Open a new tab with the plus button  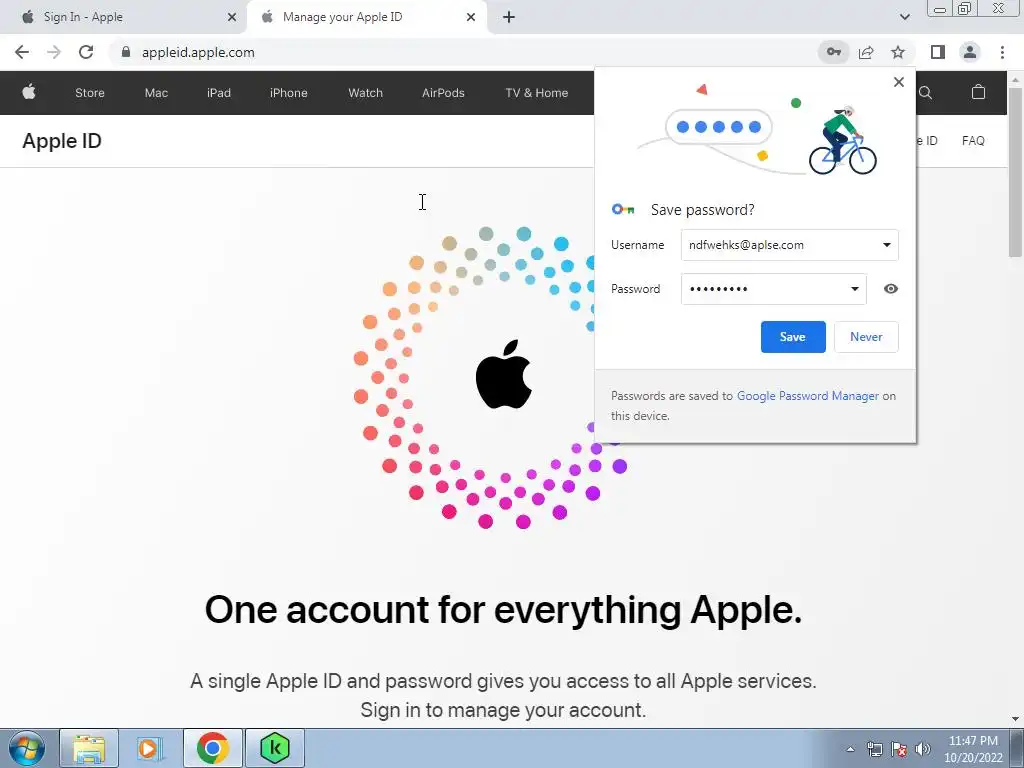[x=509, y=17]
